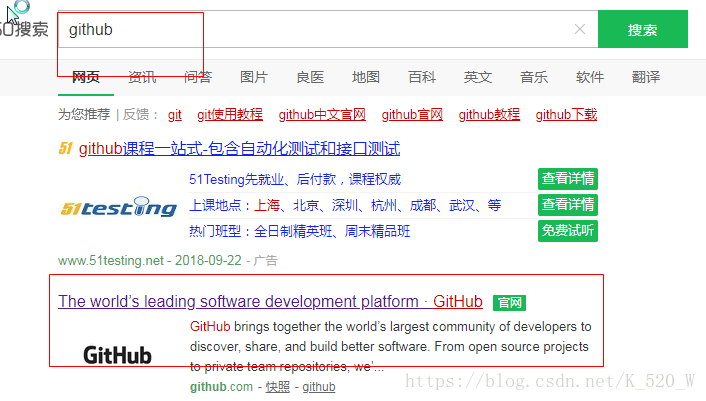
Task: Click the www.51testing.net URL text
Action: (111, 261)
